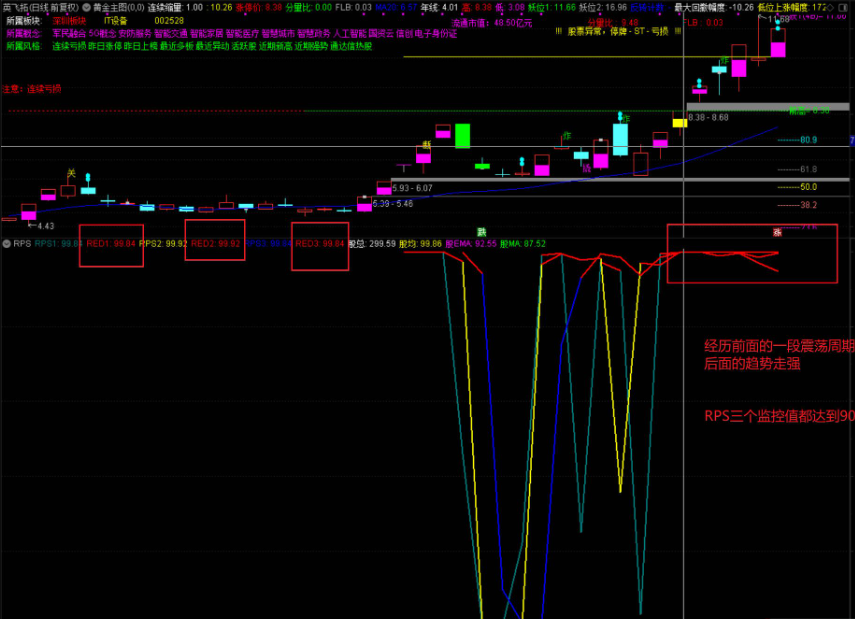The image size is (855, 619).
Task: Click the large green candlestick
Action: point(462,136)
